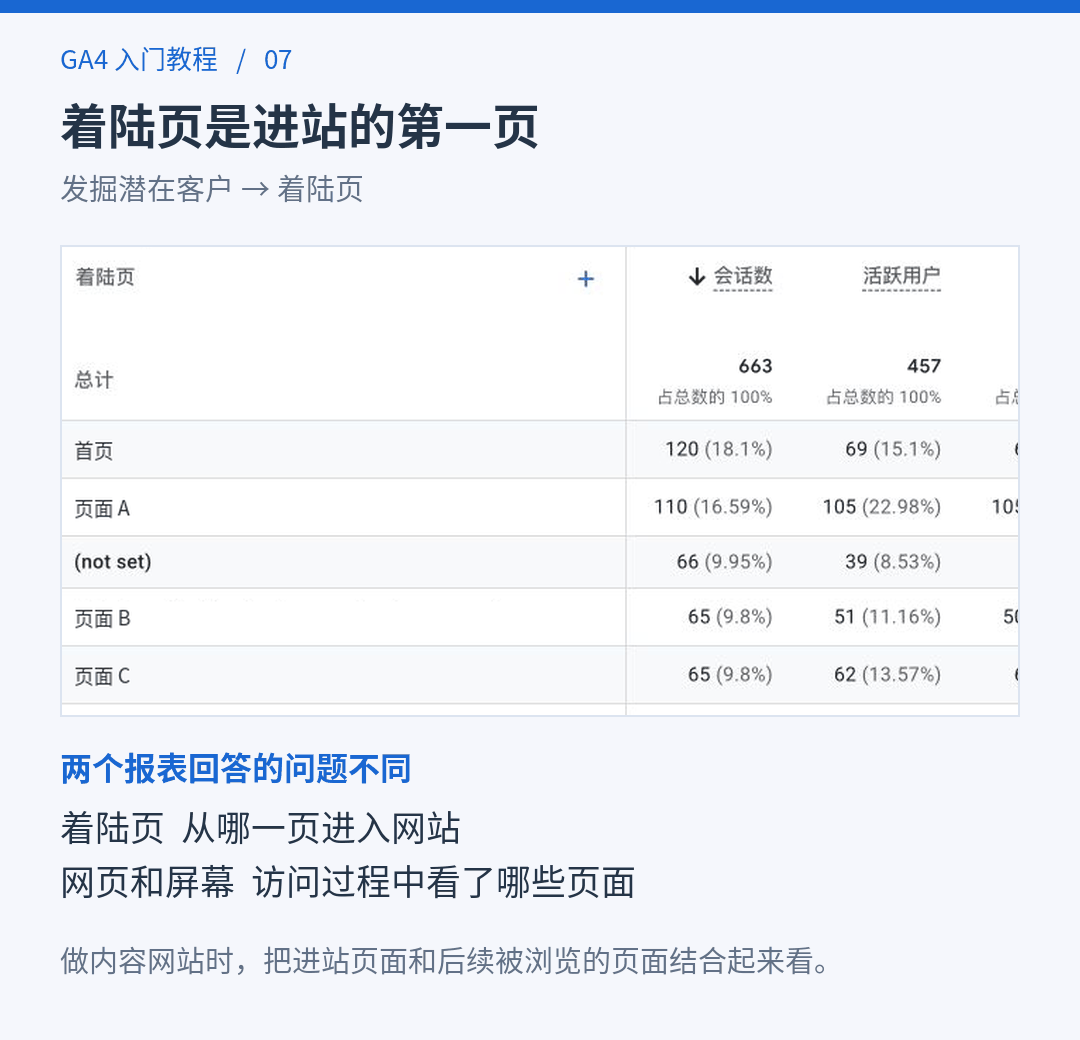
Task: Click the GA4 入门教程 breadcrumb text
Action: click(139, 60)
